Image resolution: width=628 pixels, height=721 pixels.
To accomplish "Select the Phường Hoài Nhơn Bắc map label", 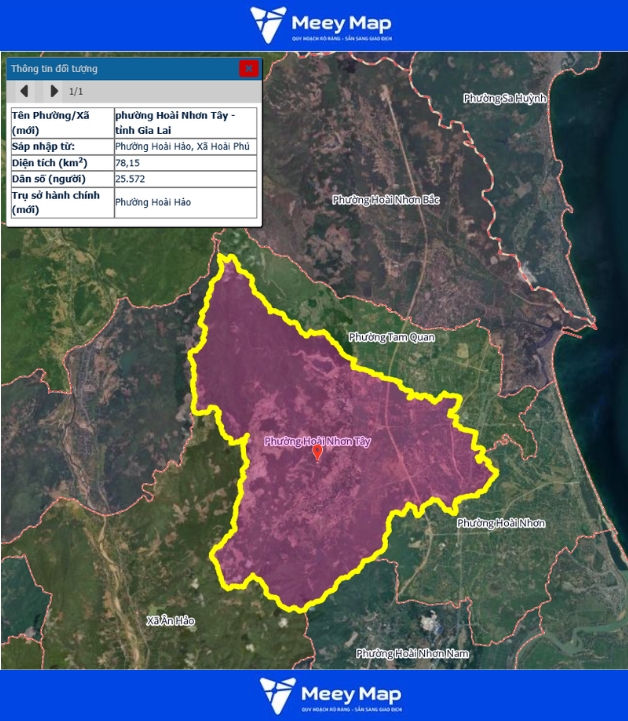I will pos(385,200).
